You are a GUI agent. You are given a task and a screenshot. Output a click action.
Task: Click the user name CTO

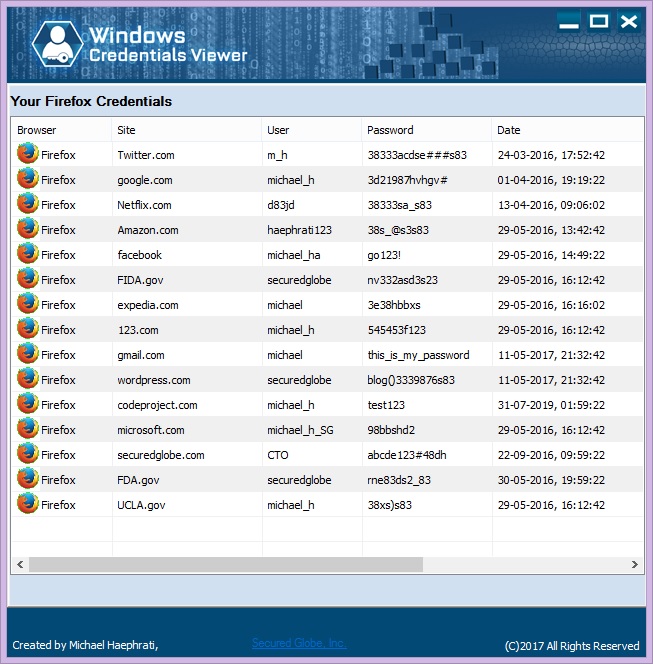278,455
